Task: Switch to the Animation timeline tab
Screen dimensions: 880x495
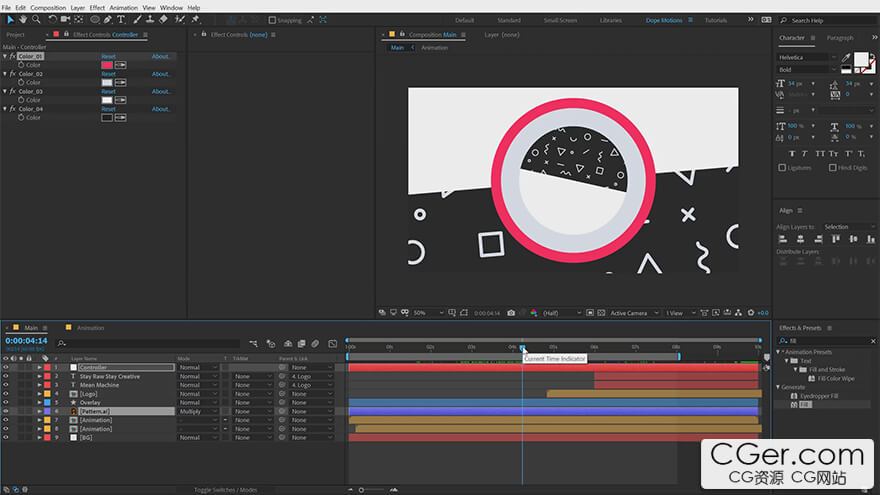Action: point(90,328)
